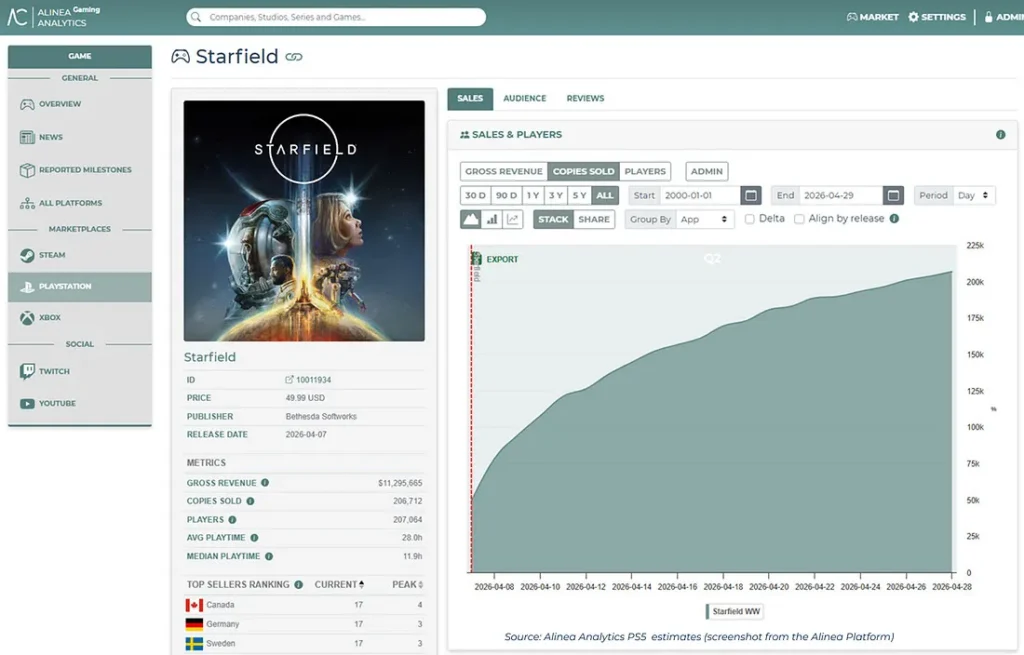This screenshot has width=1024, height=655.
Task: Click the Sweden ranking row
Action: tap(304, 643)
